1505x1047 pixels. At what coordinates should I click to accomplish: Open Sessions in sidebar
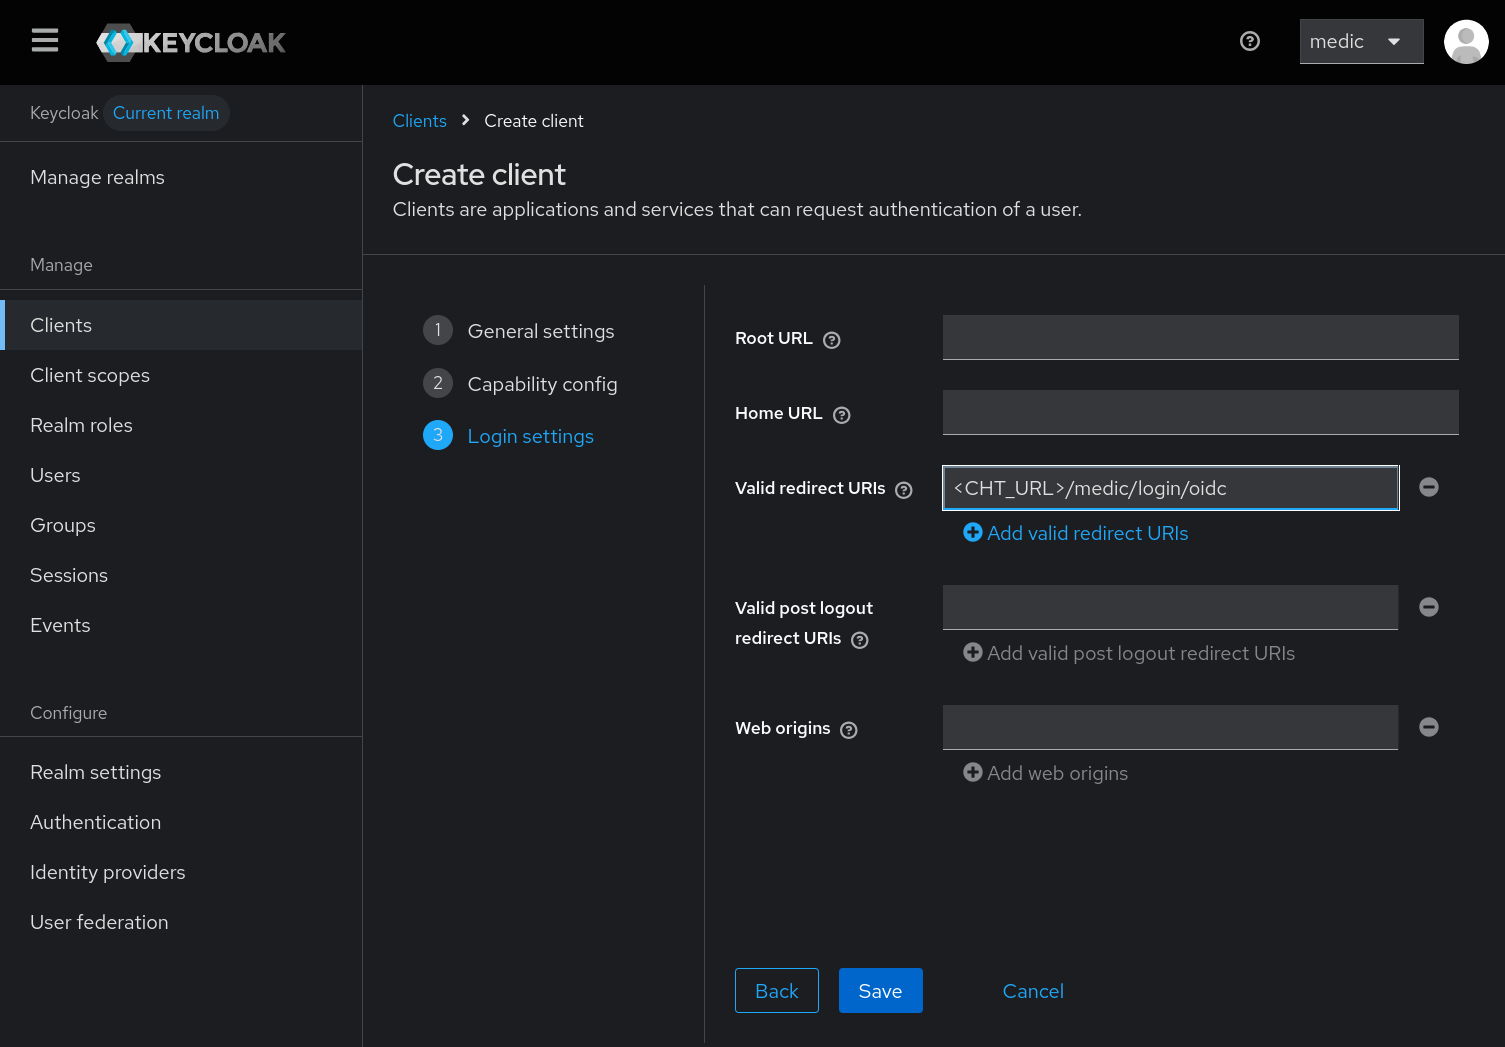coord(181,575)
